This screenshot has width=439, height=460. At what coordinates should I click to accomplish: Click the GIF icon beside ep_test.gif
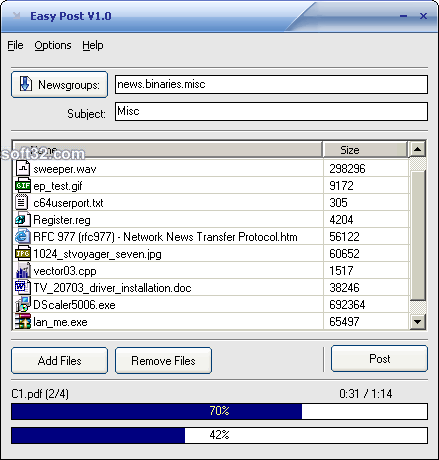tap(23, 185)
